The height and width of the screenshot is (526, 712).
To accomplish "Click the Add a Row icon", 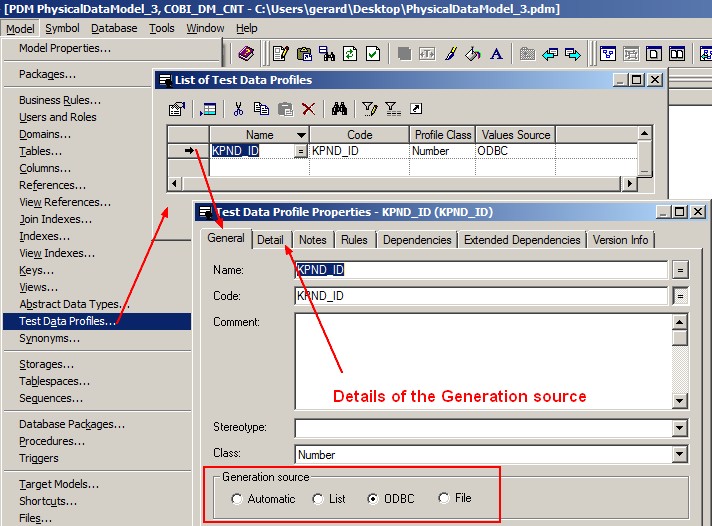I will [x=208, y=109].
